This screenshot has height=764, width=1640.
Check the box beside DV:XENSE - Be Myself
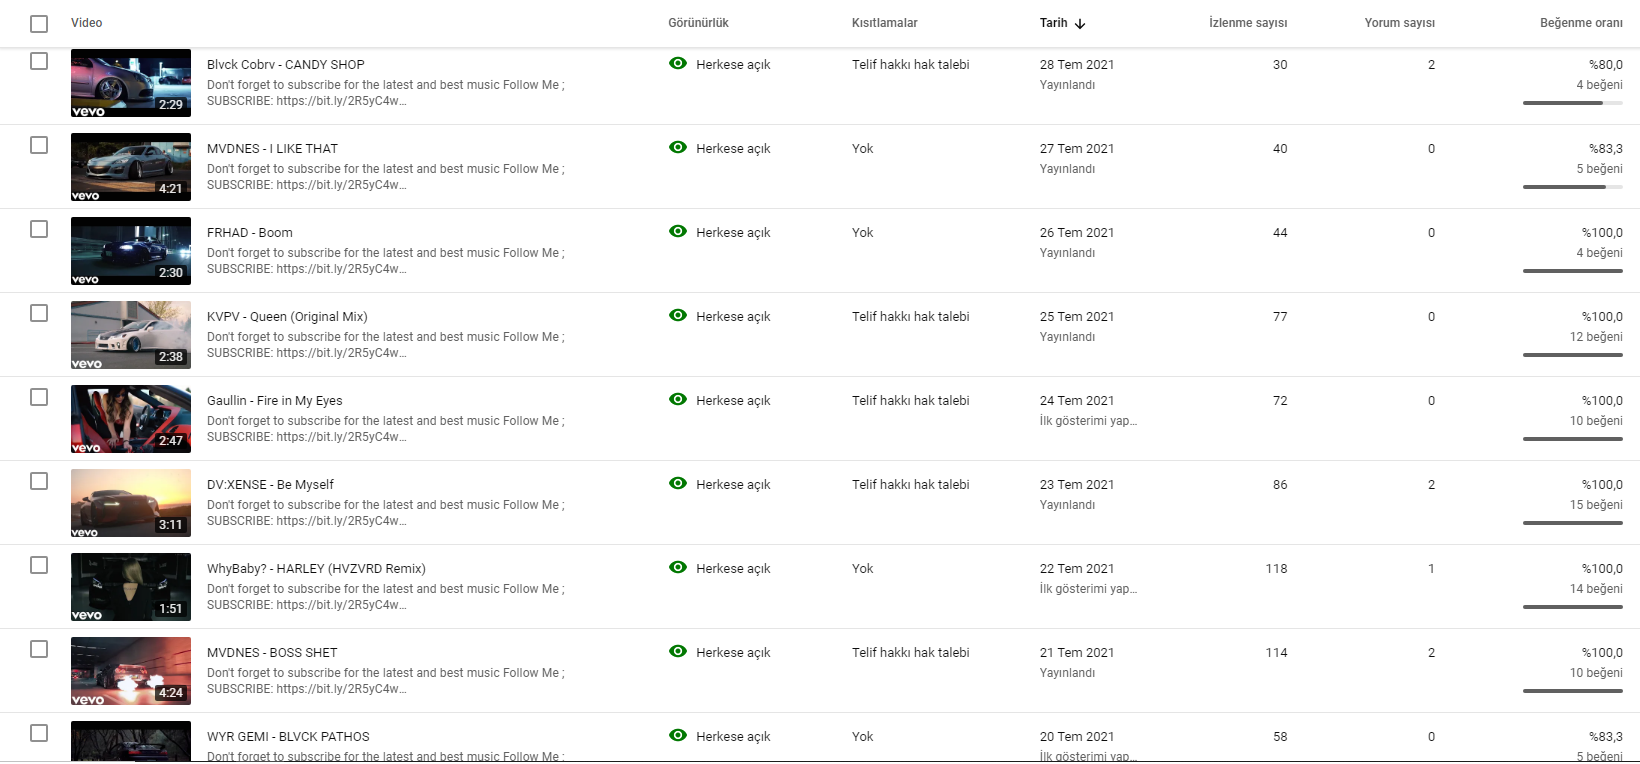(39, 481)
